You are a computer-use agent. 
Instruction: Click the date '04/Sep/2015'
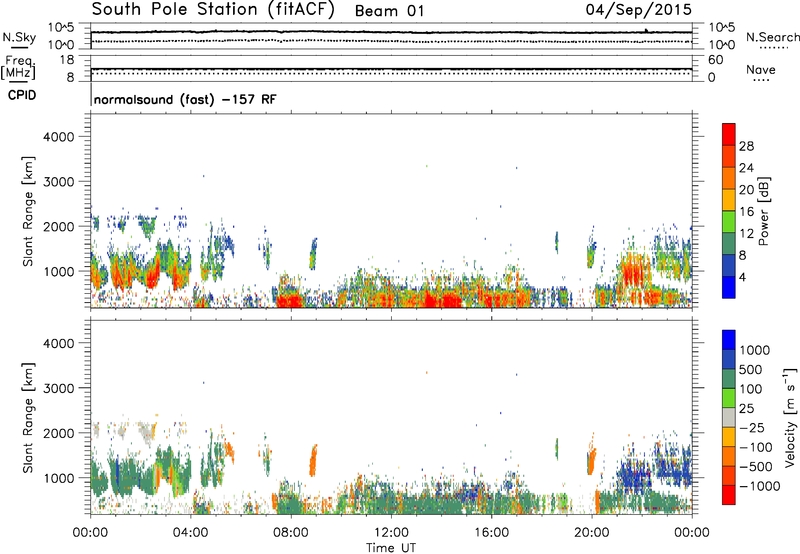coord(638,10)
